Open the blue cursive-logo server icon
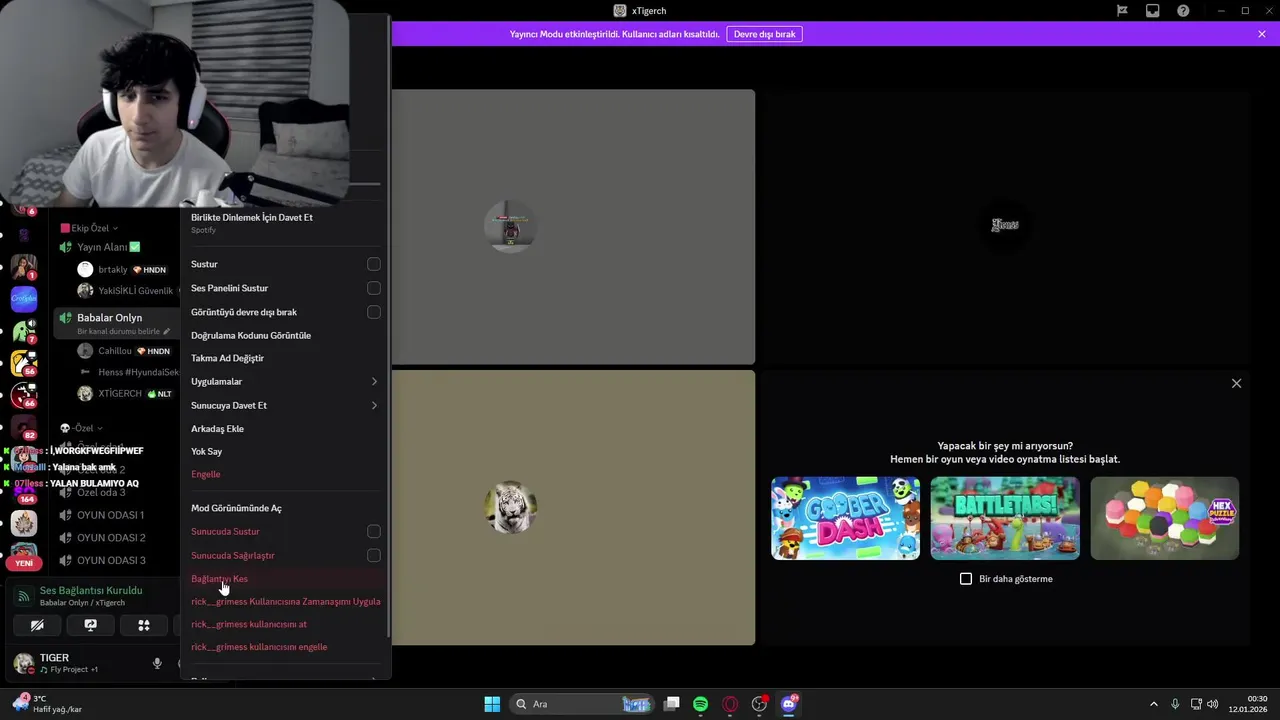 click(x=24, y=299)
